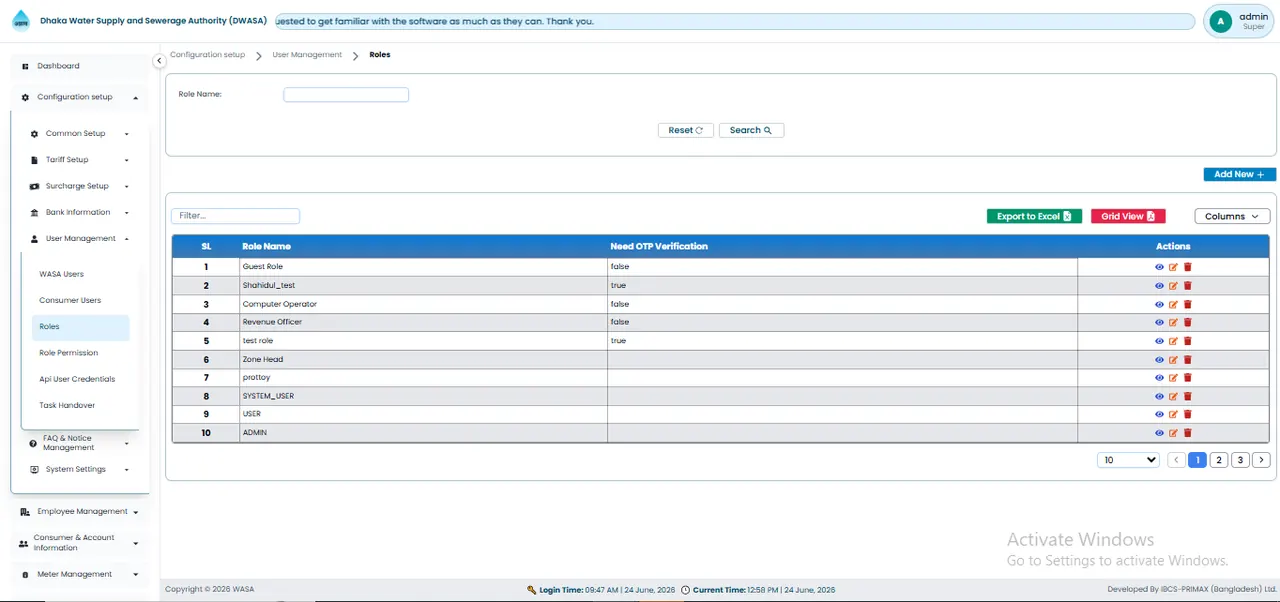Delete the Zone Head role
The width and height of the screenshot is (1280, 602).
(1188, 359)
